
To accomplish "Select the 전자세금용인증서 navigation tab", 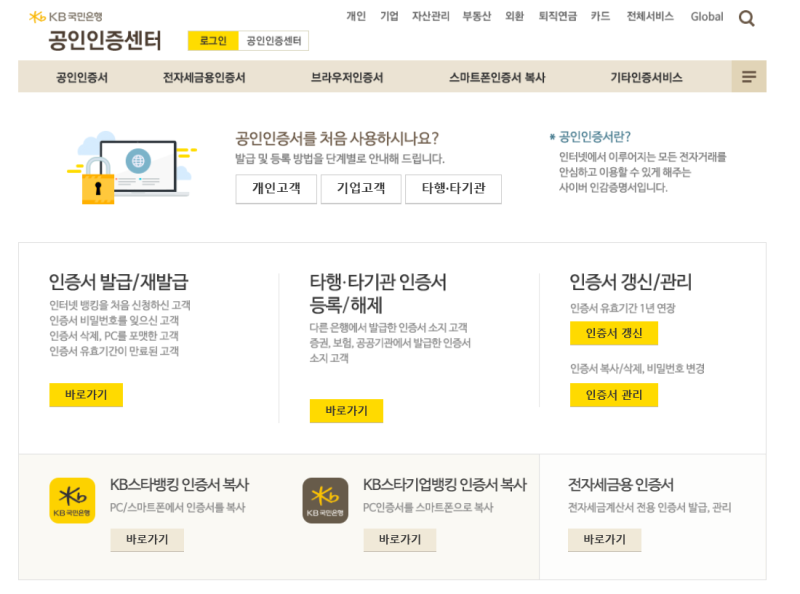I will (x=204, y=78).
